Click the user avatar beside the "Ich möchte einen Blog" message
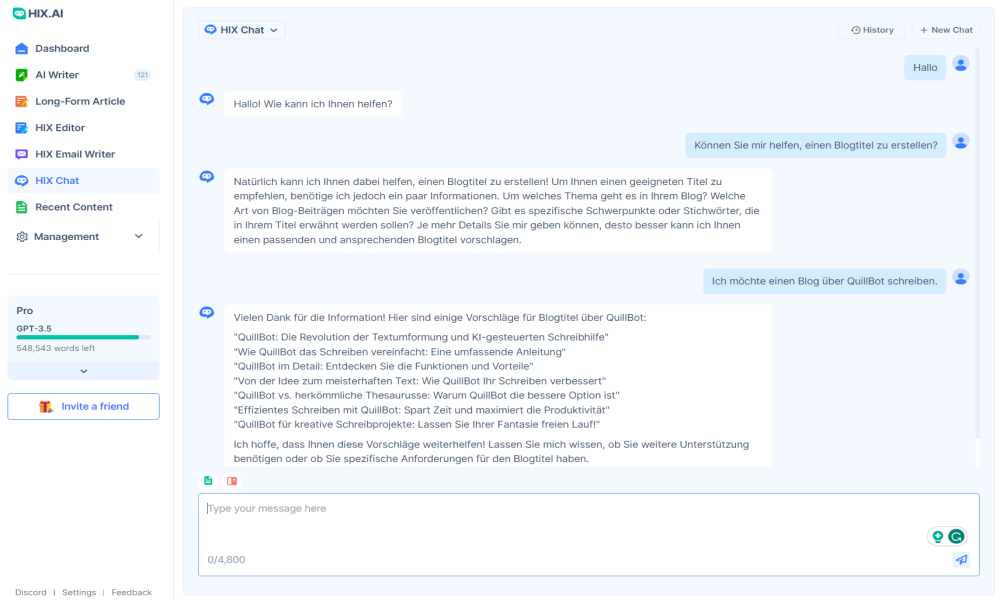 click(x=960, y=277)
